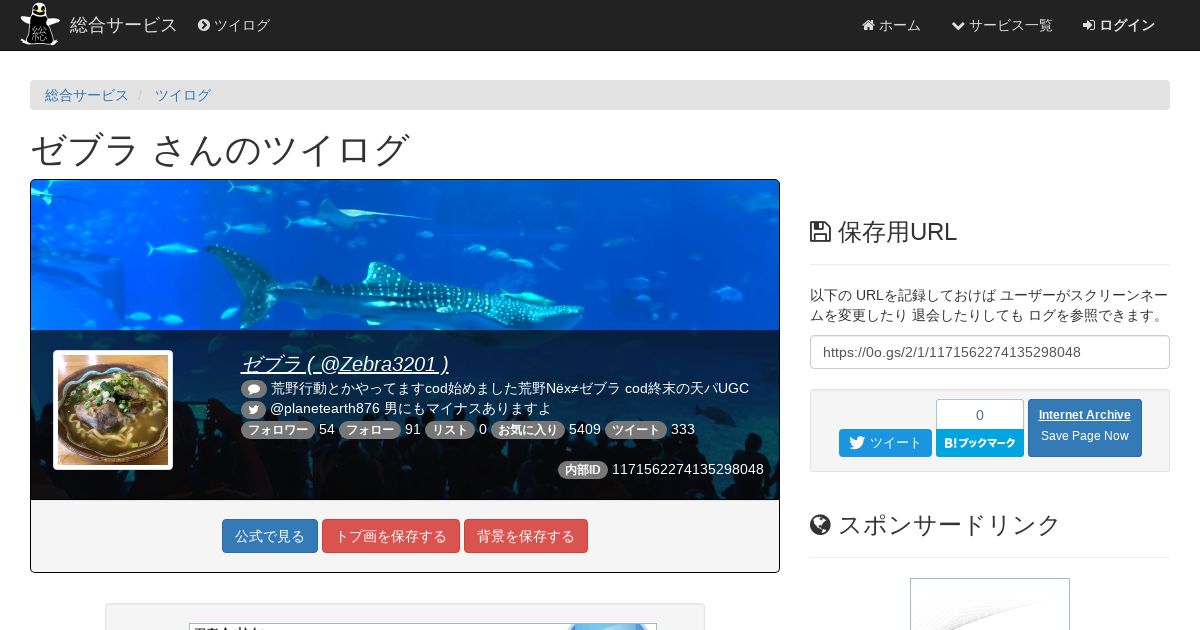
Task: Open 総合サービス brand link in navbar
Action: 123,25
